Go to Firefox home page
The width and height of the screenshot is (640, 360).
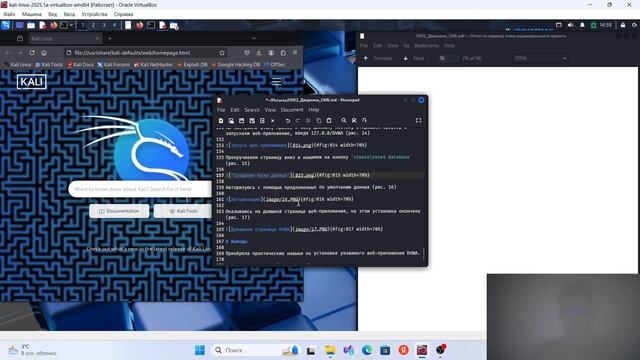tap(44, 53)
